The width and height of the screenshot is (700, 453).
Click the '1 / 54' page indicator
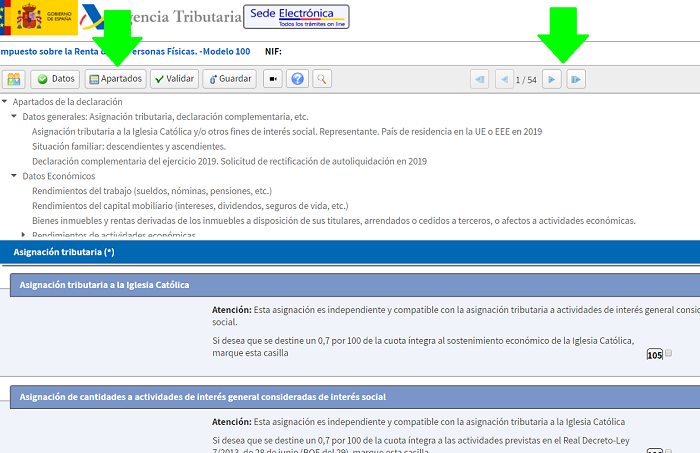526,80
